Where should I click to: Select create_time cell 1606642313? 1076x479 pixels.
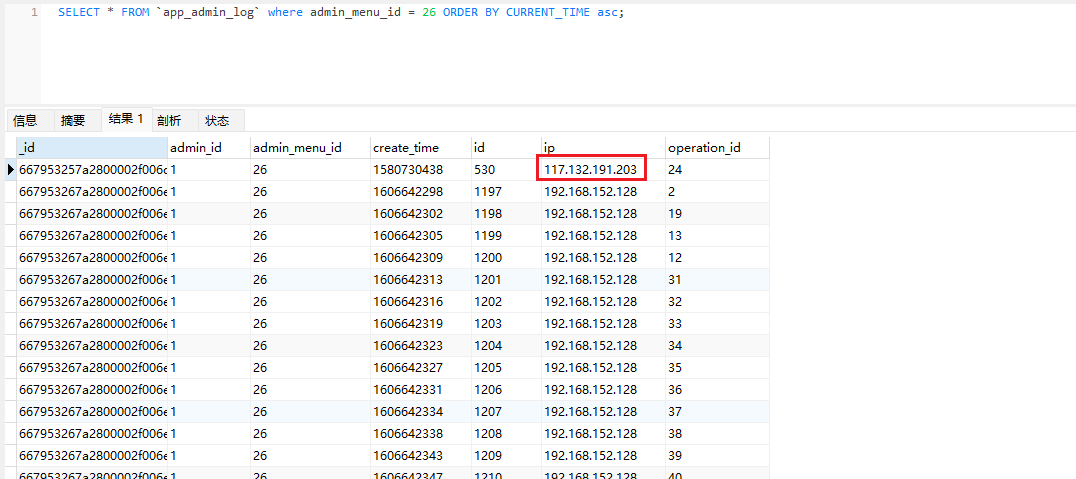point(420,279)
